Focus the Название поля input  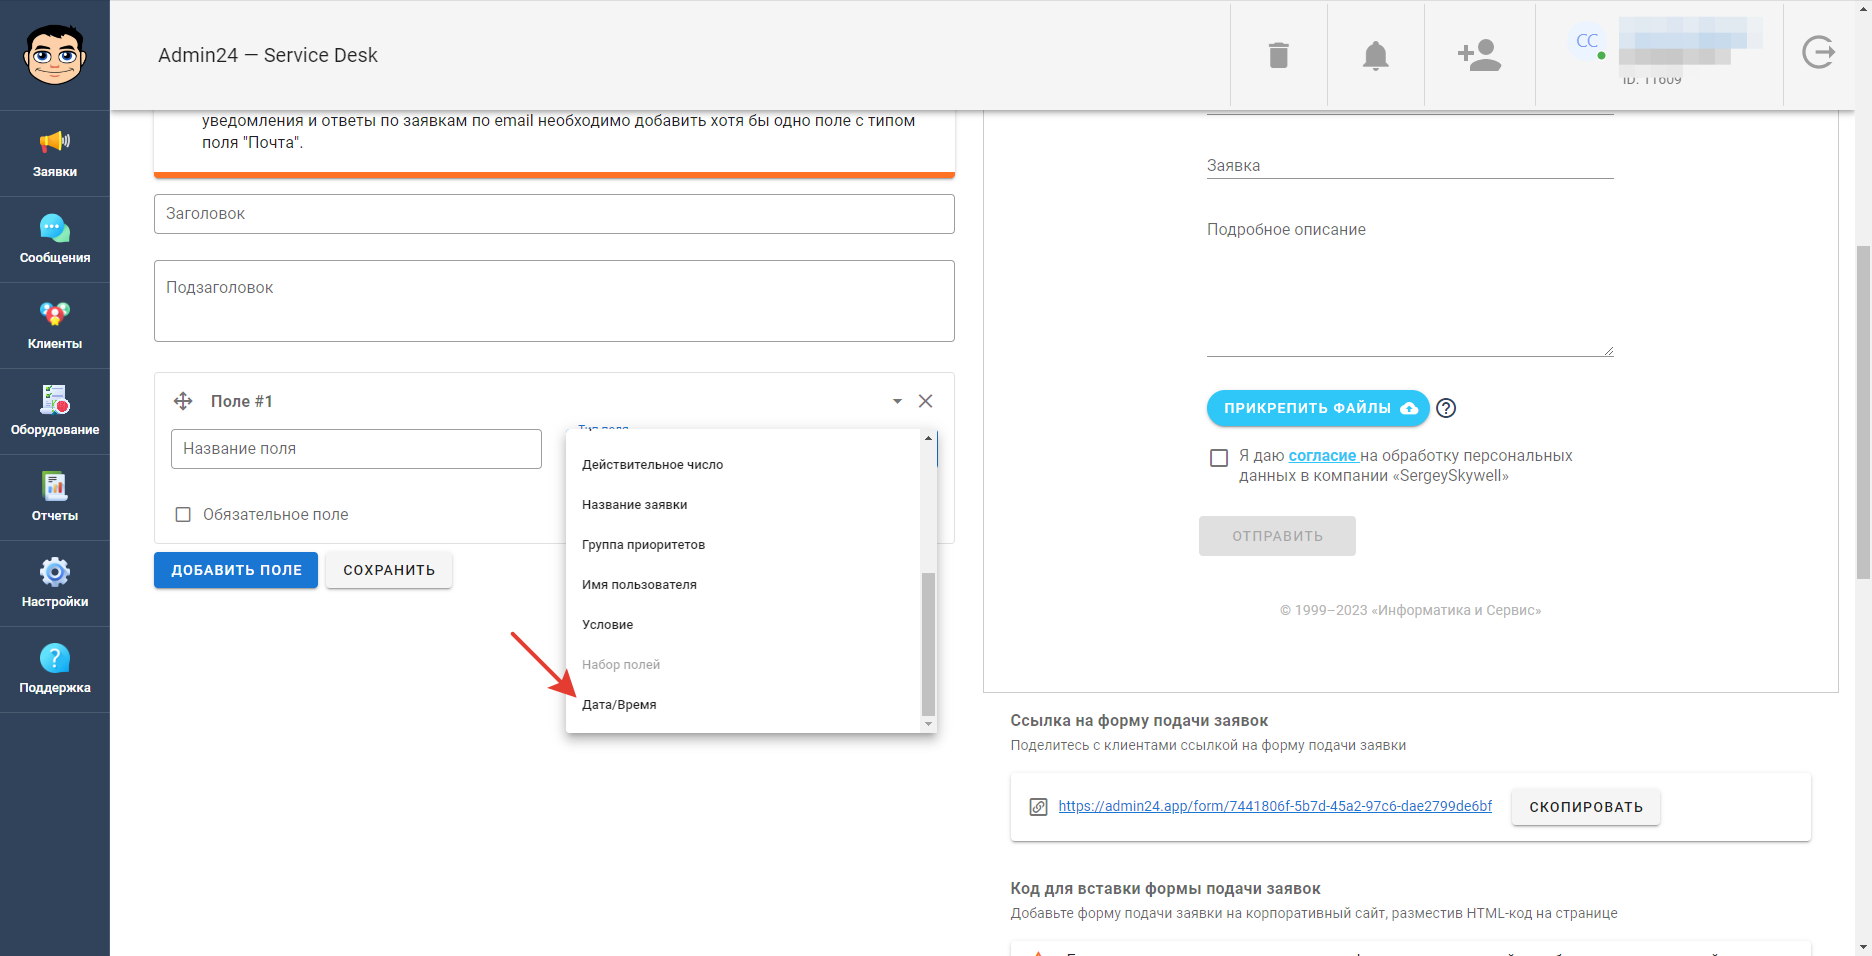[356, 449]
